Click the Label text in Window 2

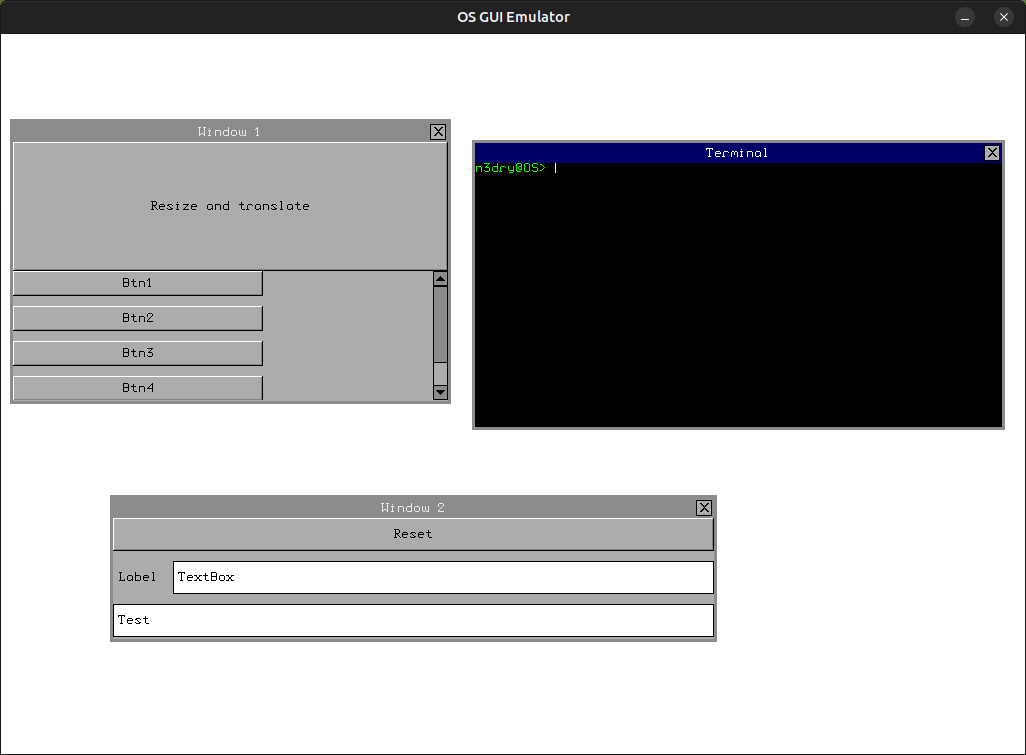pos(137,577)
